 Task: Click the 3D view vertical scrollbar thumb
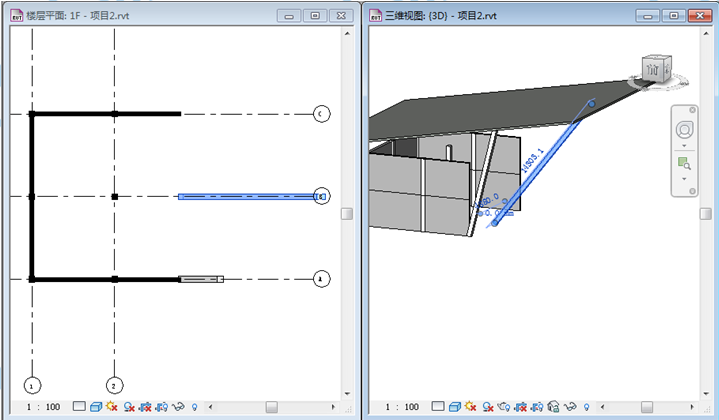click(706, 214)
